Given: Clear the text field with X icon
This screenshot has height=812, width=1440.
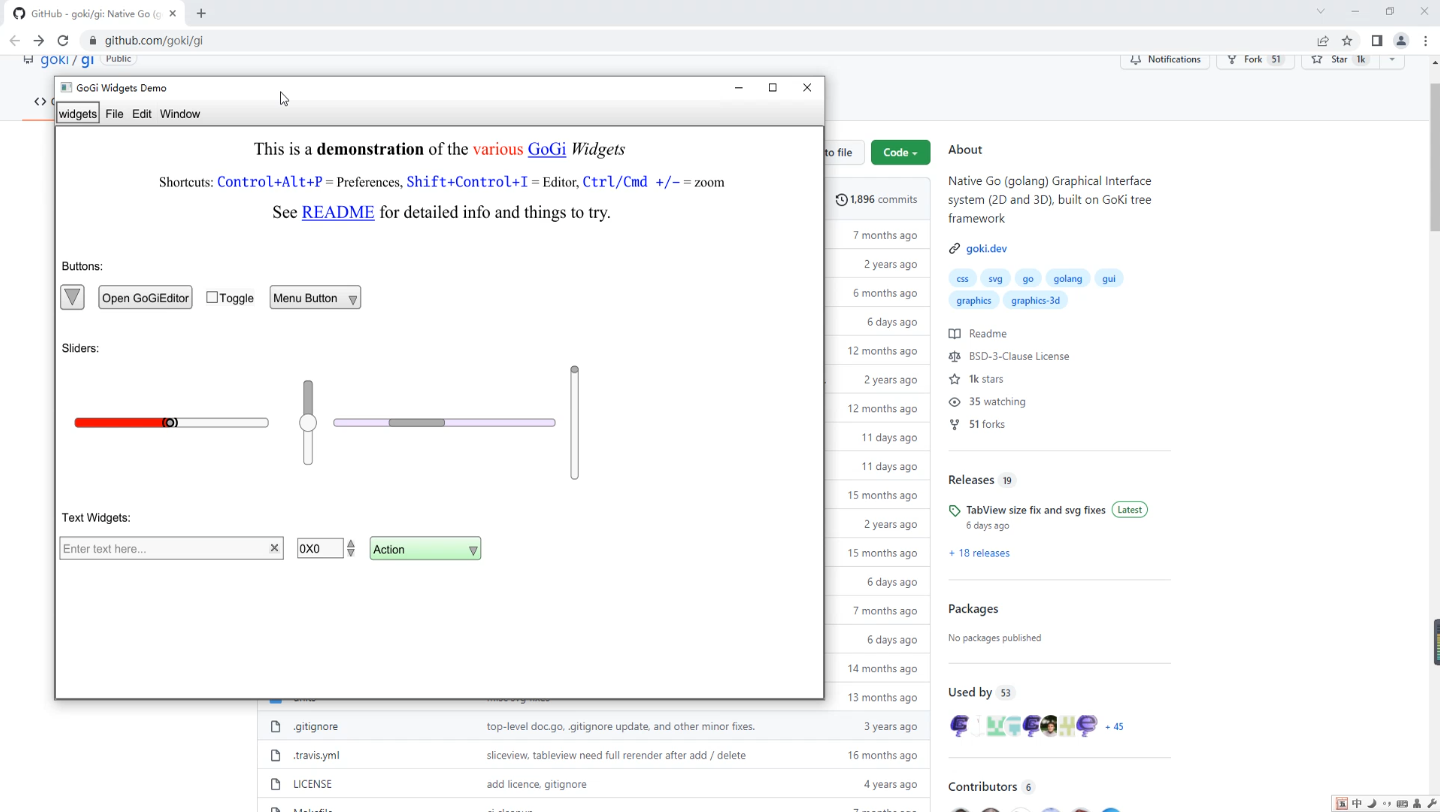Looking at the screenshot, I should pyautogui.click(x=274, y=548).
